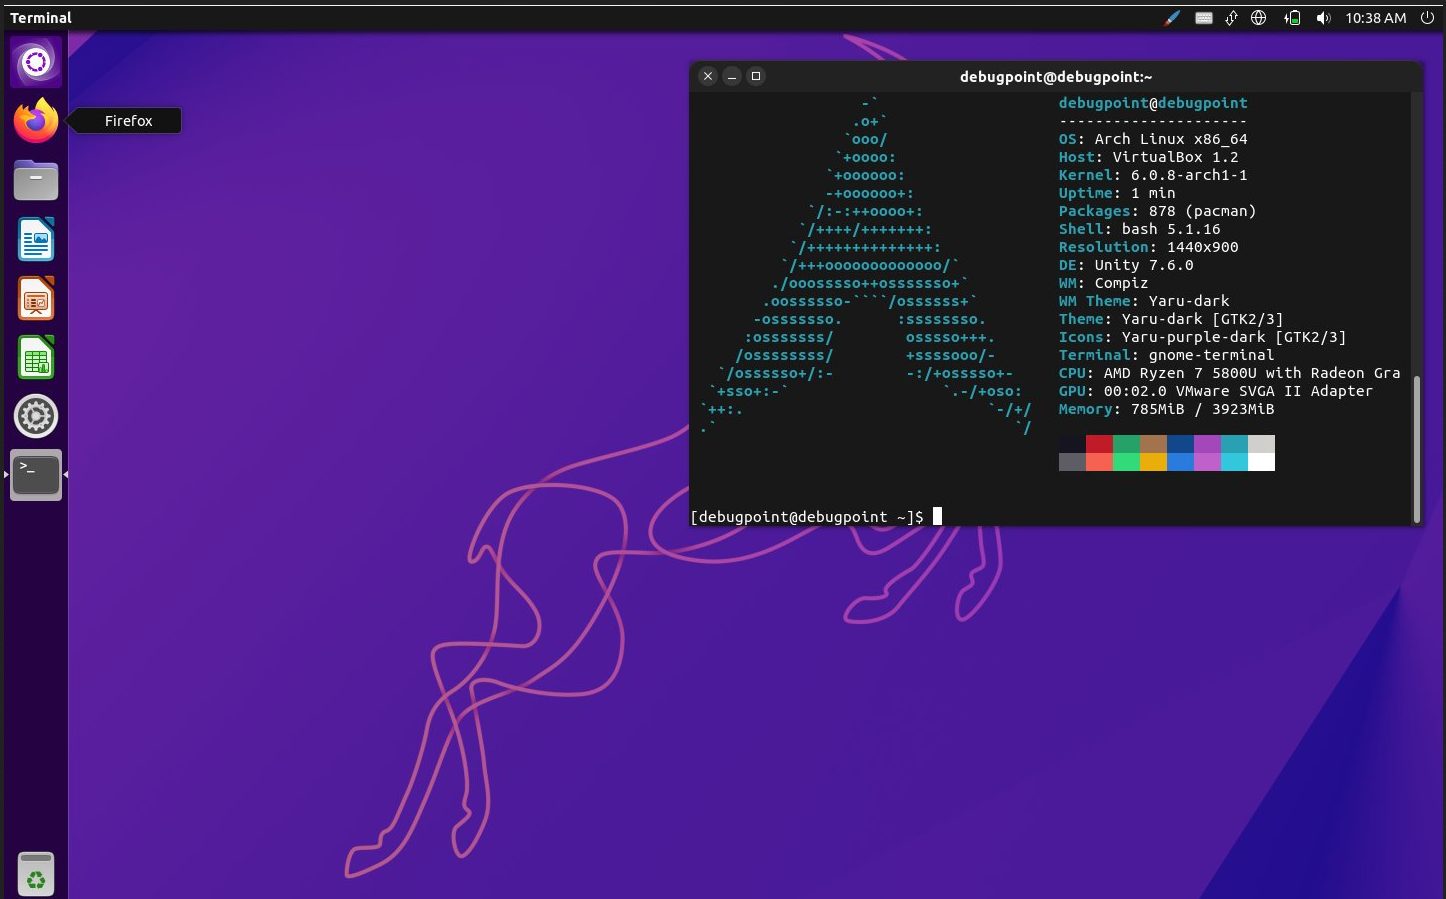Screen dimensions: 1446x899
Task: Open the Unity Dash home button
Action: pos(36,62)
